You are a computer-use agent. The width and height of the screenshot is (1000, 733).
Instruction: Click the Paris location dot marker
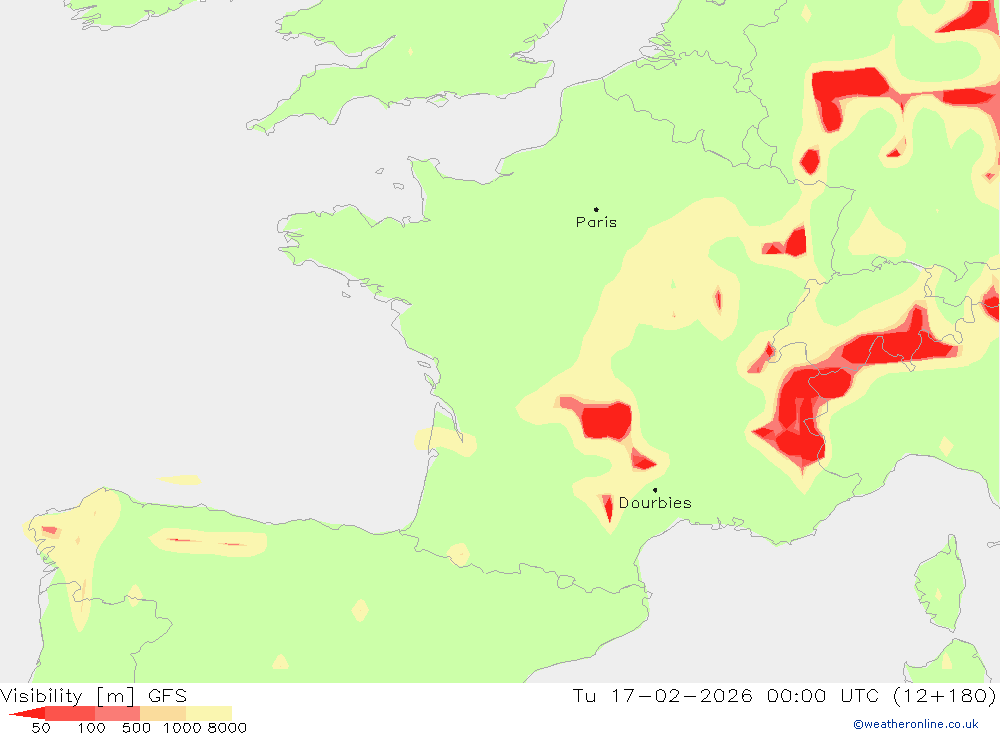tap(596, 209)
